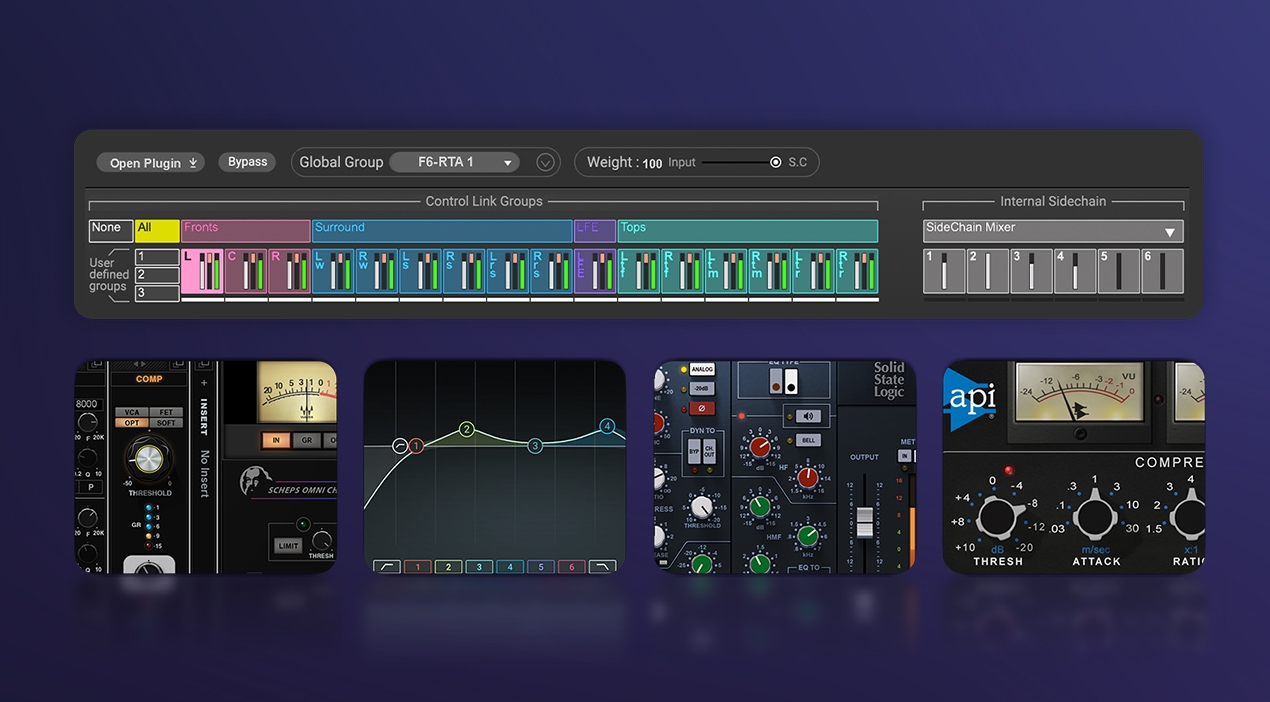Image resolution: width=1270 pixels, height=702 pixels.
Task: Select the All control link group
Action: tap(157, 231)
